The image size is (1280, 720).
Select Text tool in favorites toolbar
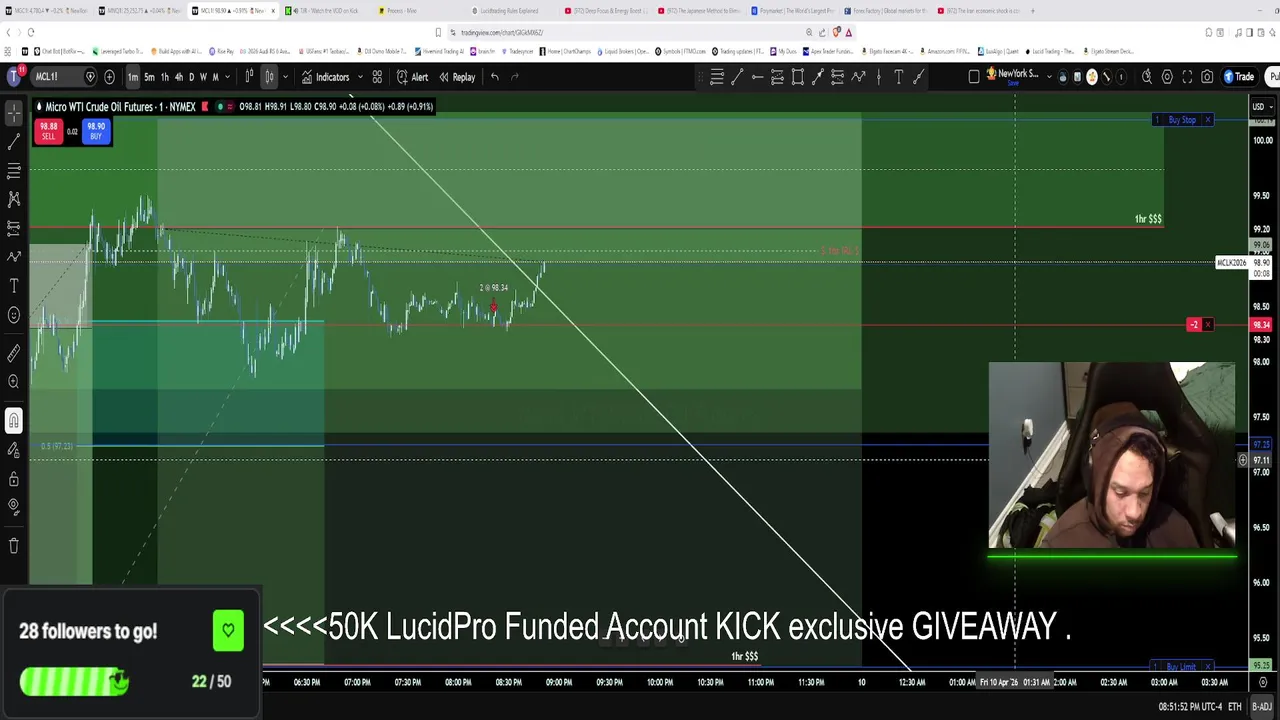(898, 77)
